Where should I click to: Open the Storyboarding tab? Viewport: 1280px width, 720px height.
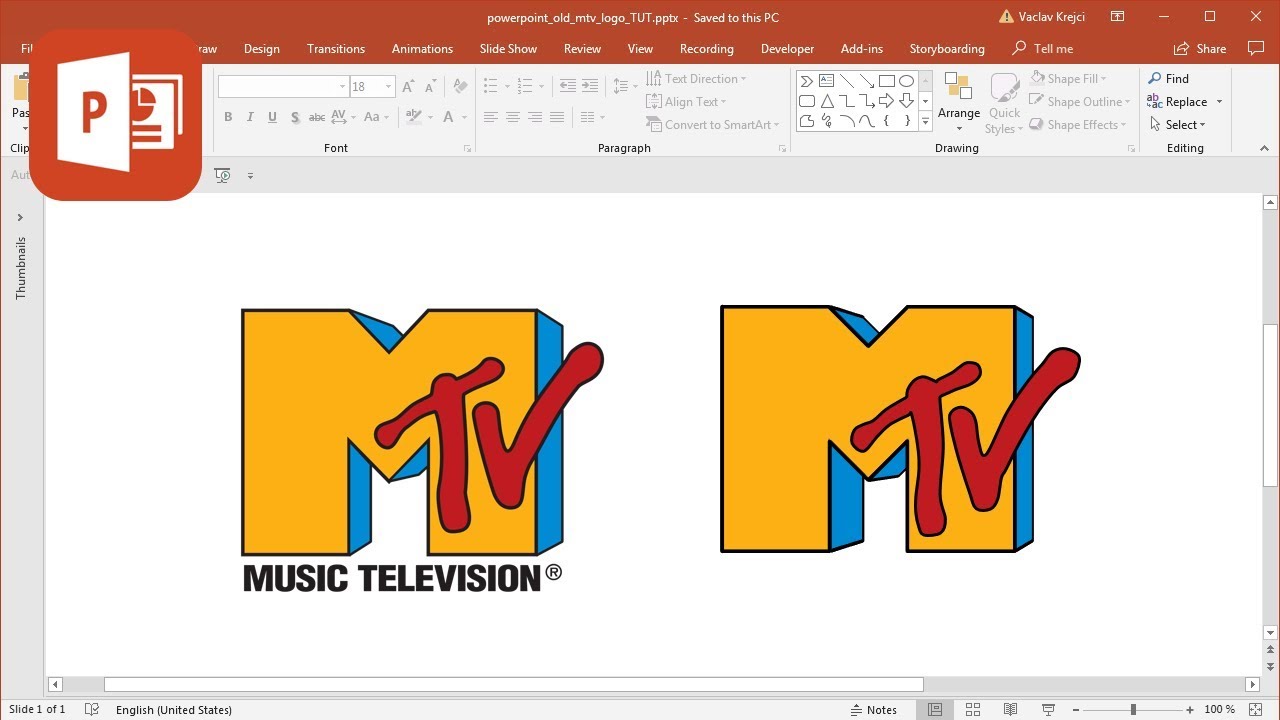pyautogui.click(x=947, y=48)
